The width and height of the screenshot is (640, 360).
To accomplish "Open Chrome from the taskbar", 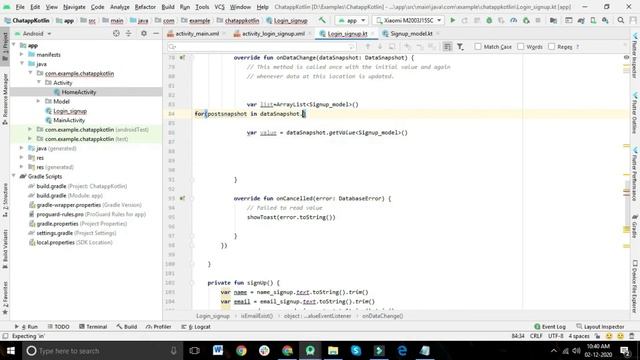I will (x=241, y=350).
